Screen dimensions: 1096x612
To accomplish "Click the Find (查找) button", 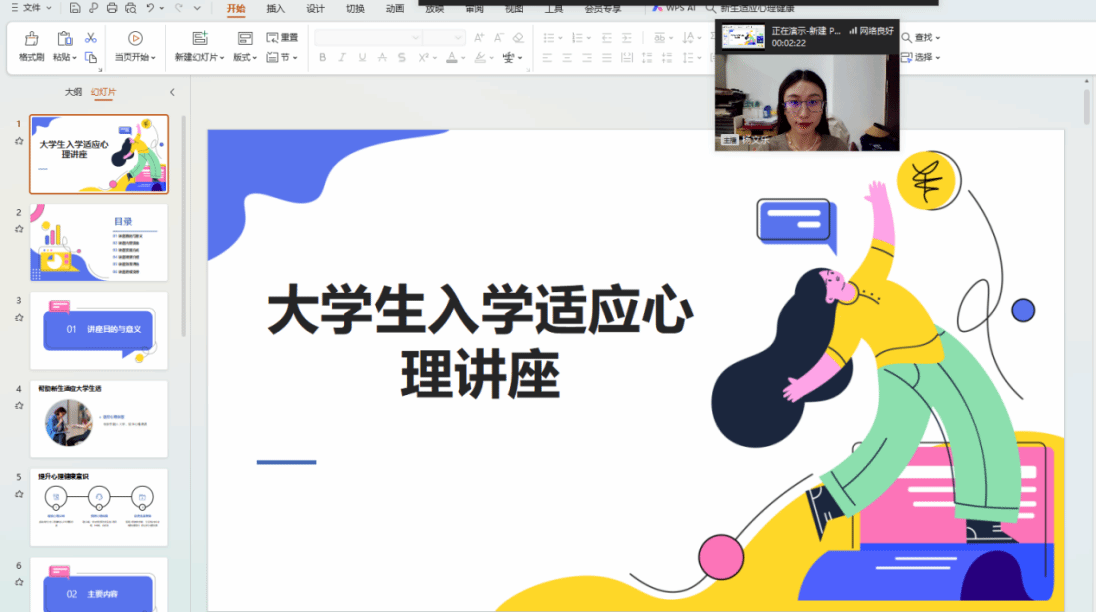I will tap(921, 38).
